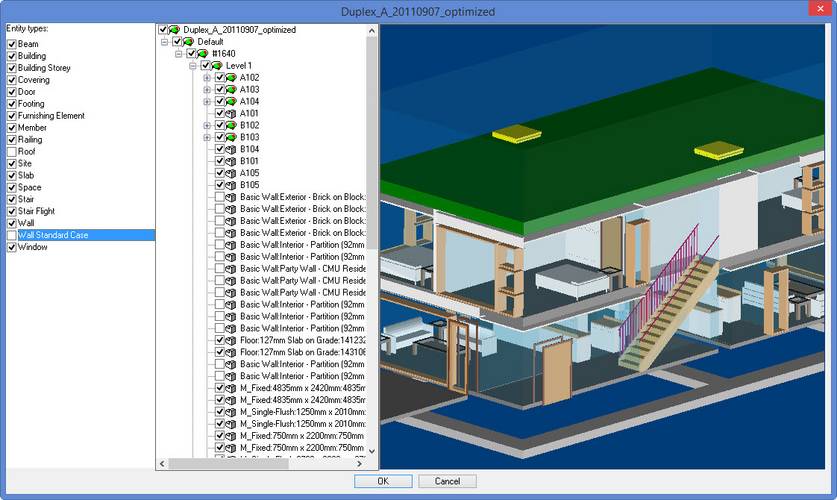Click the green icon beside Level 1
This screenshot has width=837, height=500.
217,66
